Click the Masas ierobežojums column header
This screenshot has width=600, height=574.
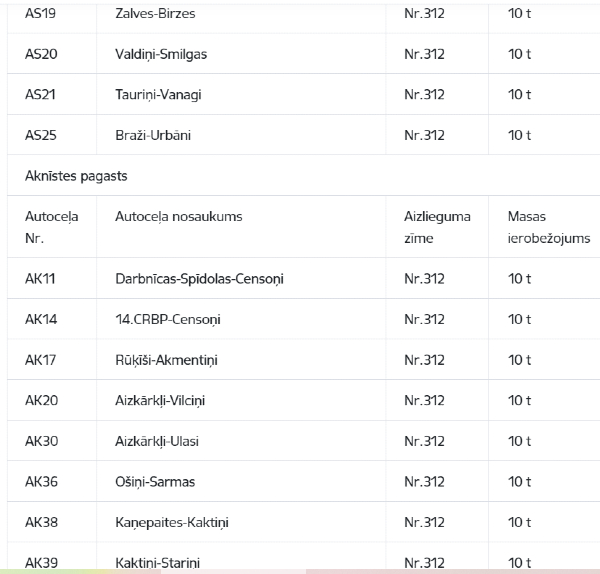pos(548,228)
